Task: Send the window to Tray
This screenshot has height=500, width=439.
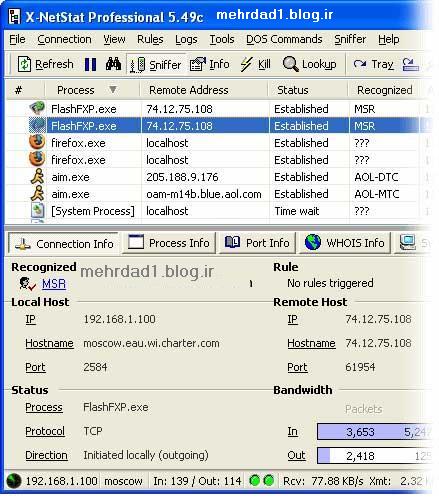Action: 374,64
